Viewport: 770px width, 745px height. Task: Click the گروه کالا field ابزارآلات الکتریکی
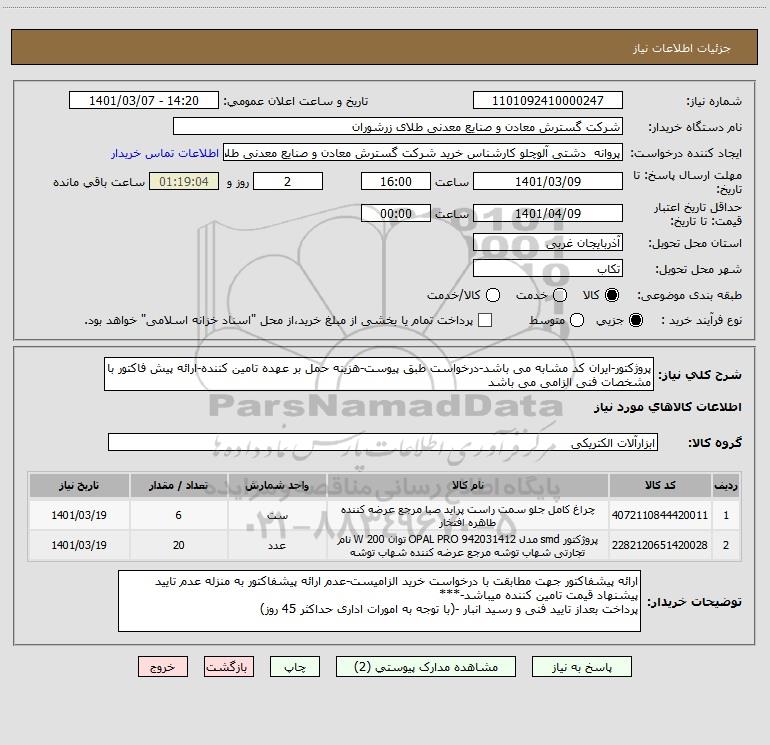click(383, 442)
